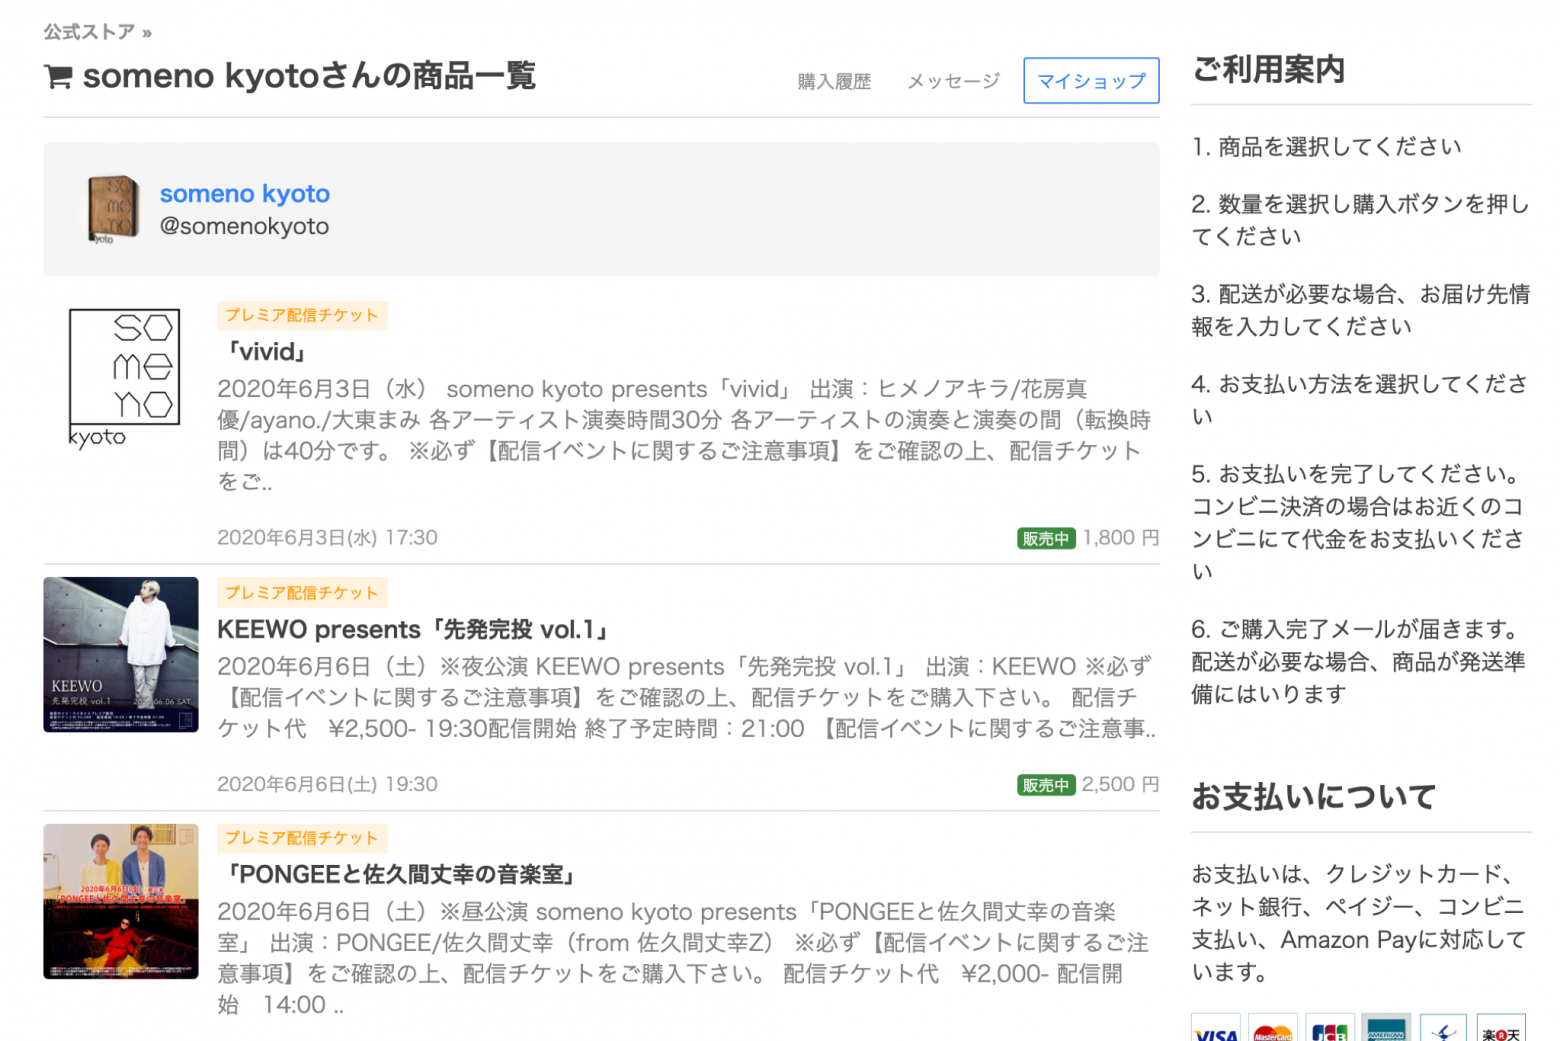Open KEEWO presents「先発完投 vol.1」title

tap(415, 629)
